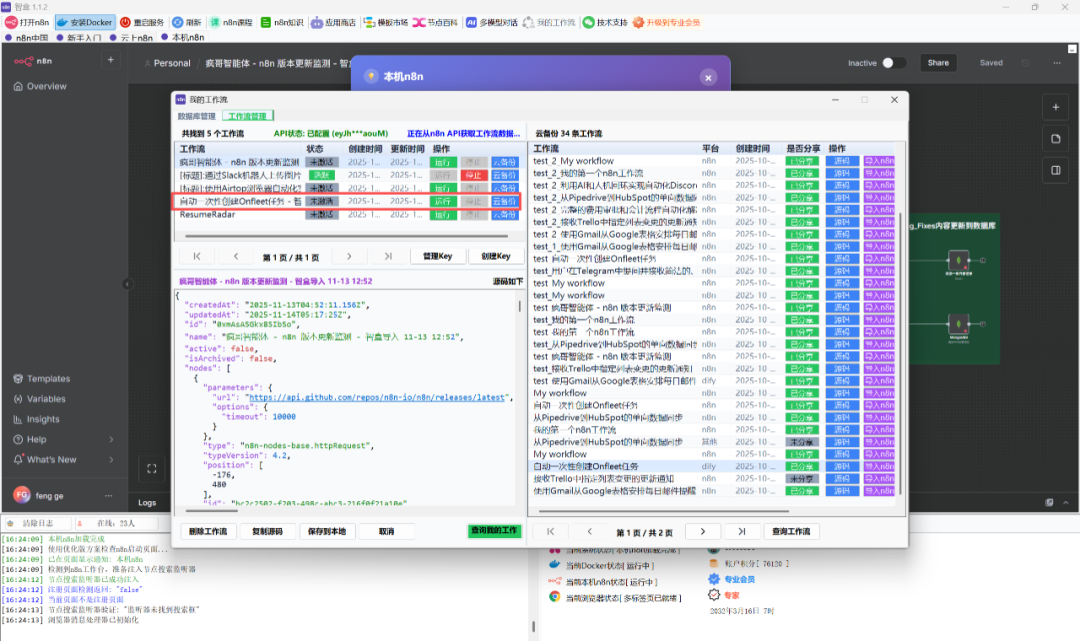Toggle 未分享 status in cloud backup list
This screenshot has width=1080, height=641.
click(x=802, y=441)
